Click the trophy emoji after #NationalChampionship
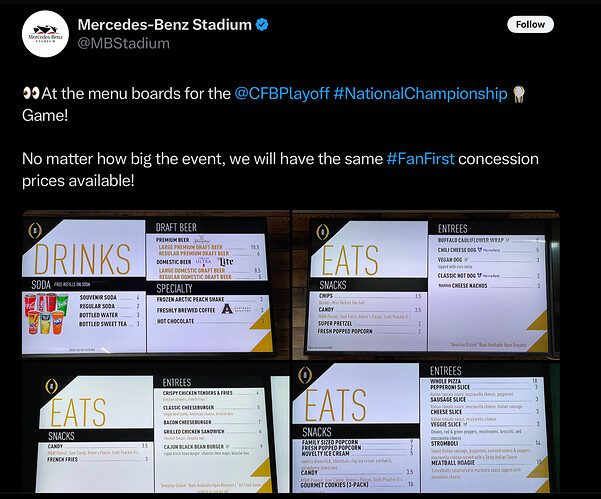Screen dimensions: 601x499 tap(520, 93)
